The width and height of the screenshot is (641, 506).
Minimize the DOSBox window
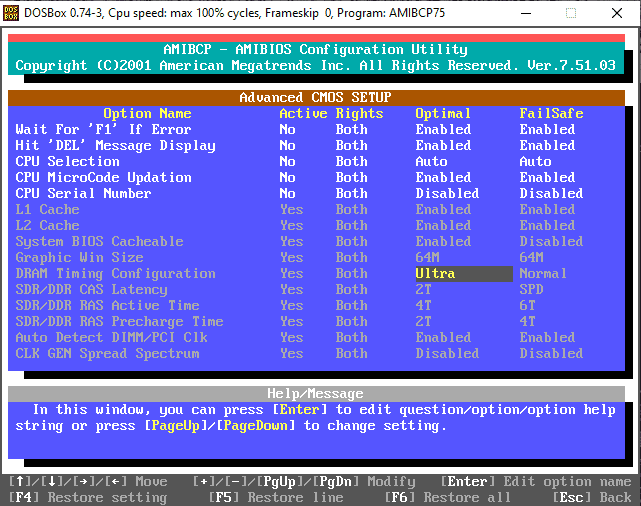tap(526, 13)
